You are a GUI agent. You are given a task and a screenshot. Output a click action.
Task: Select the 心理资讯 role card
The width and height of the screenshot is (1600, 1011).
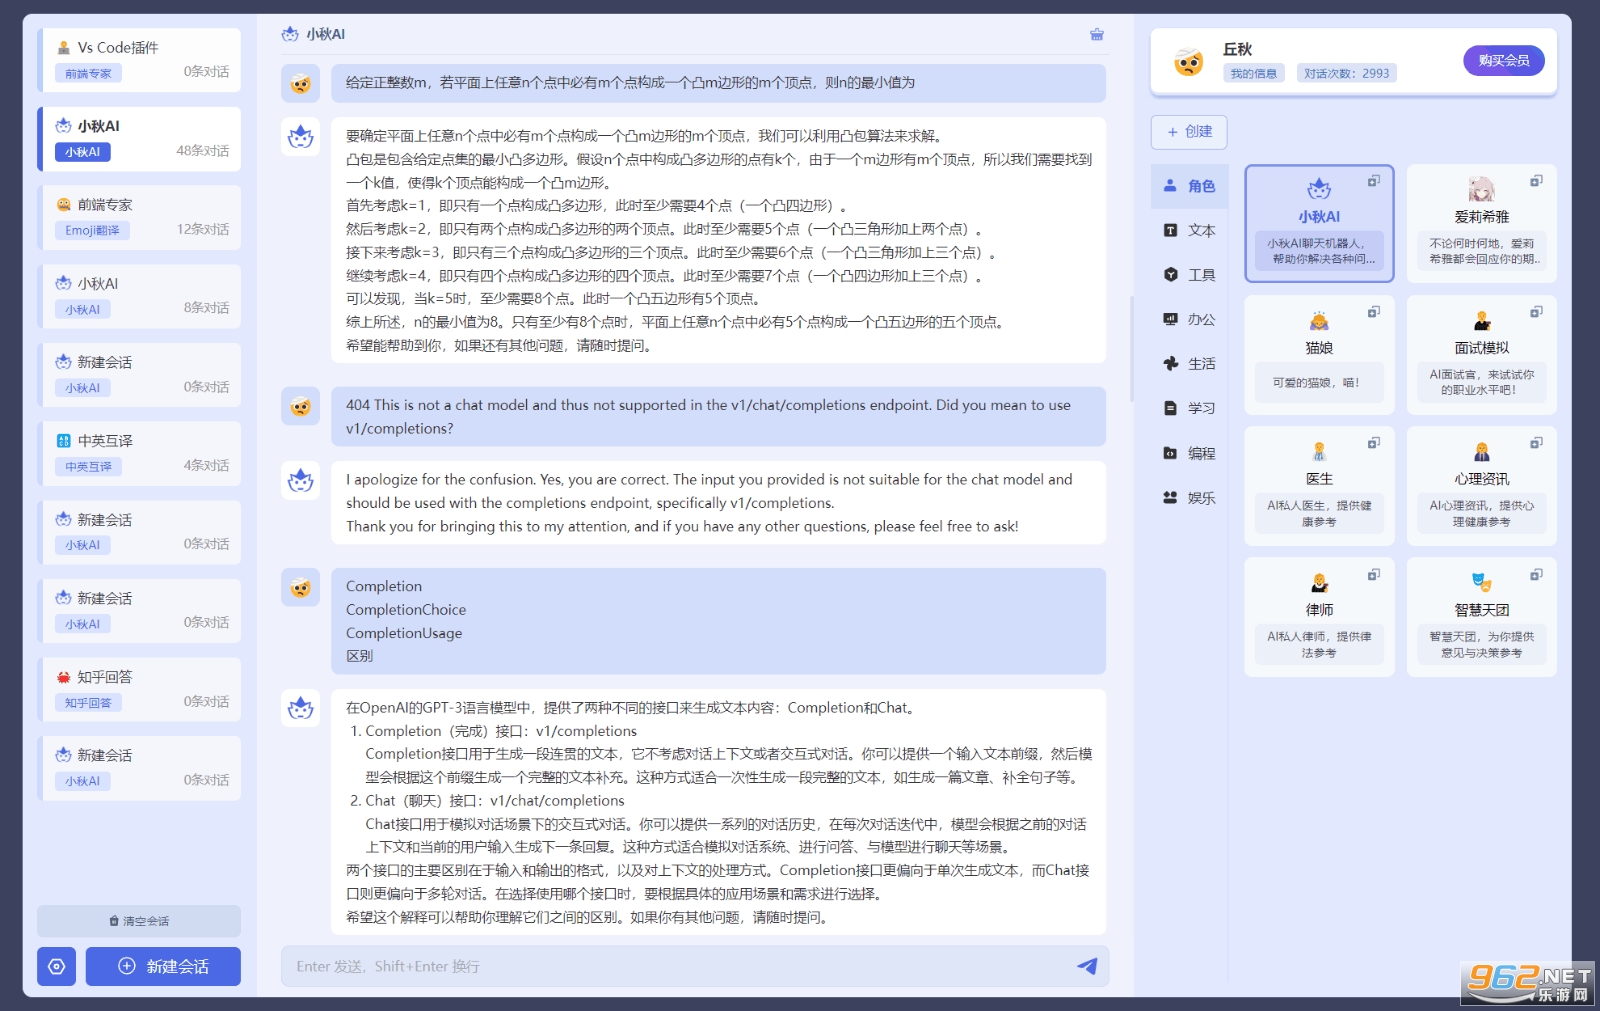tap(1481, 486)
